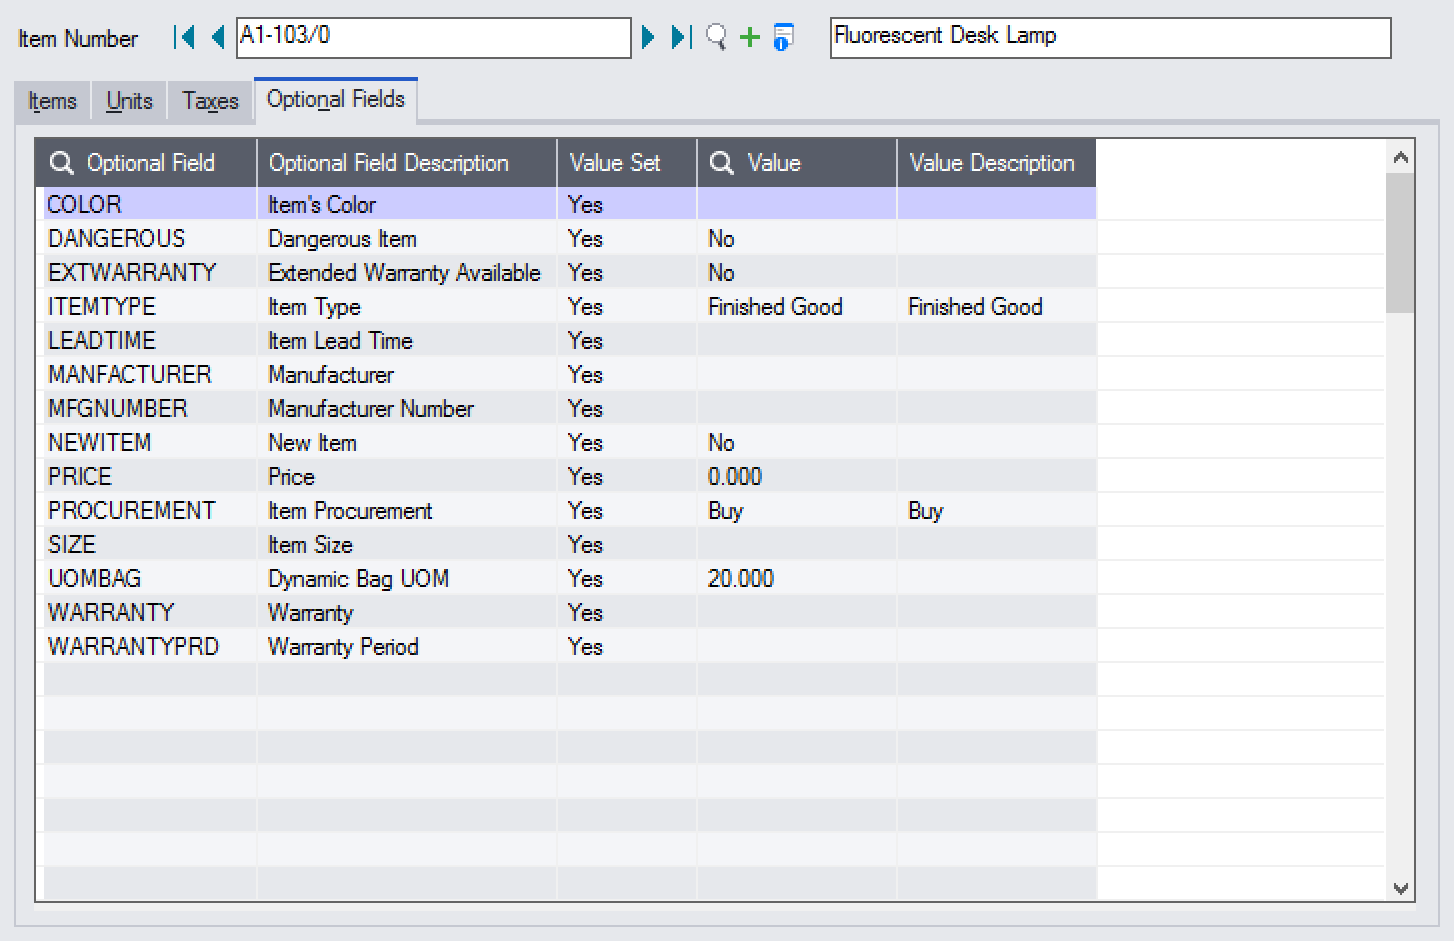Screen dimensions: 1454x941
Task: Click the Warranty Period description cell
Action: pos(407,646)
